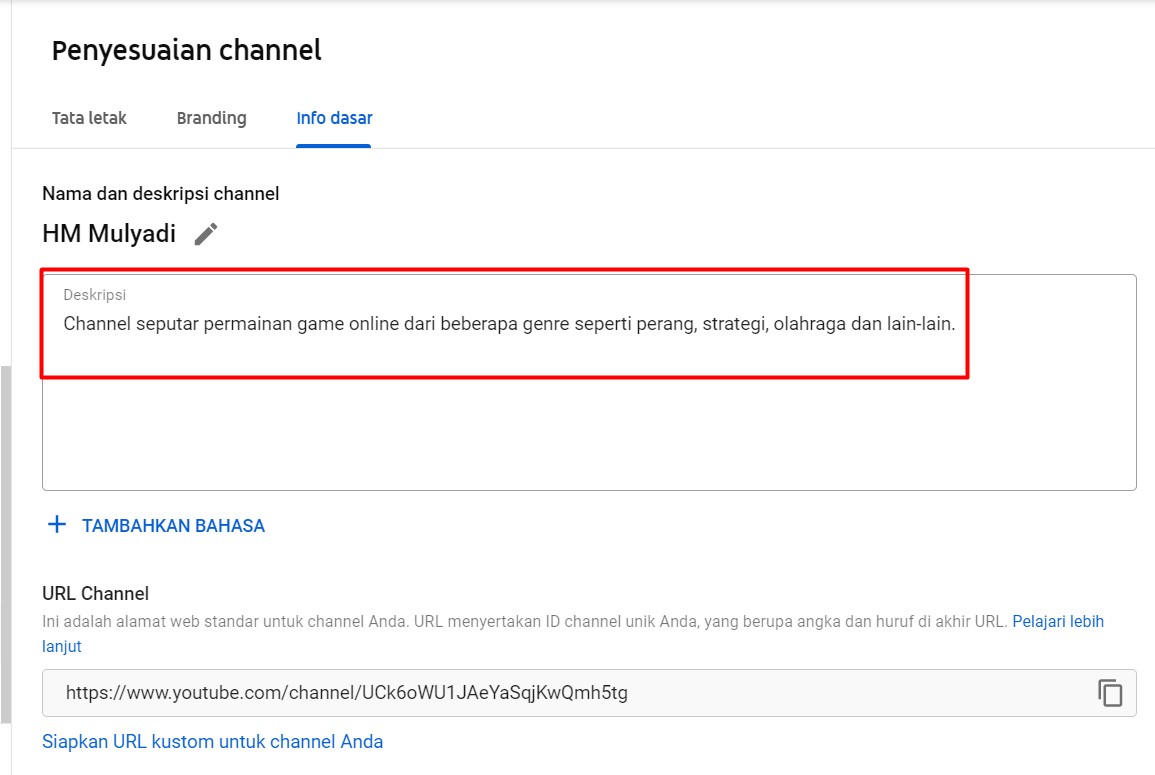This screenshot has width=1155, height=775.
Task: Open the Branding tab
Action: (x=211, y=118)
